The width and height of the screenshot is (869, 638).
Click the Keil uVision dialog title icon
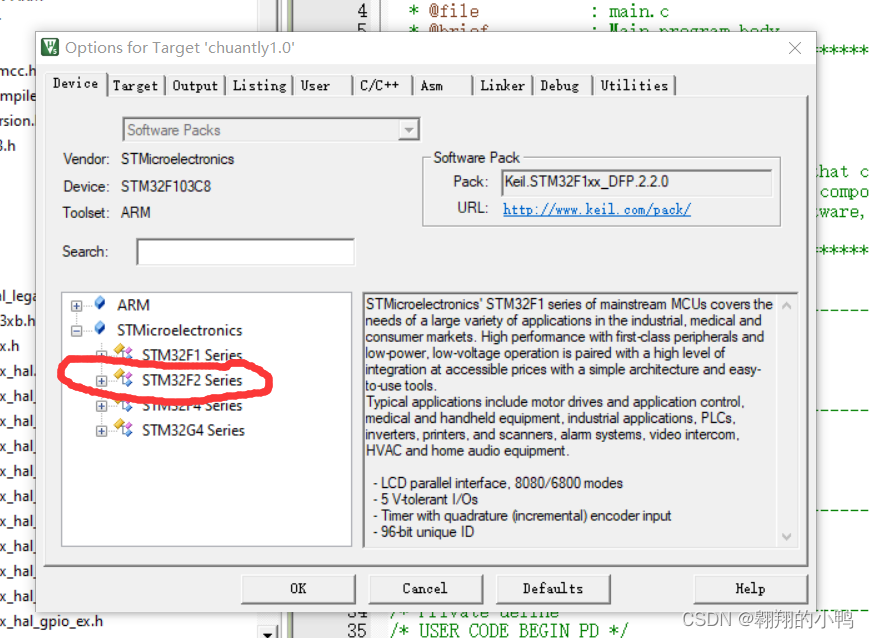pos(50,47)
